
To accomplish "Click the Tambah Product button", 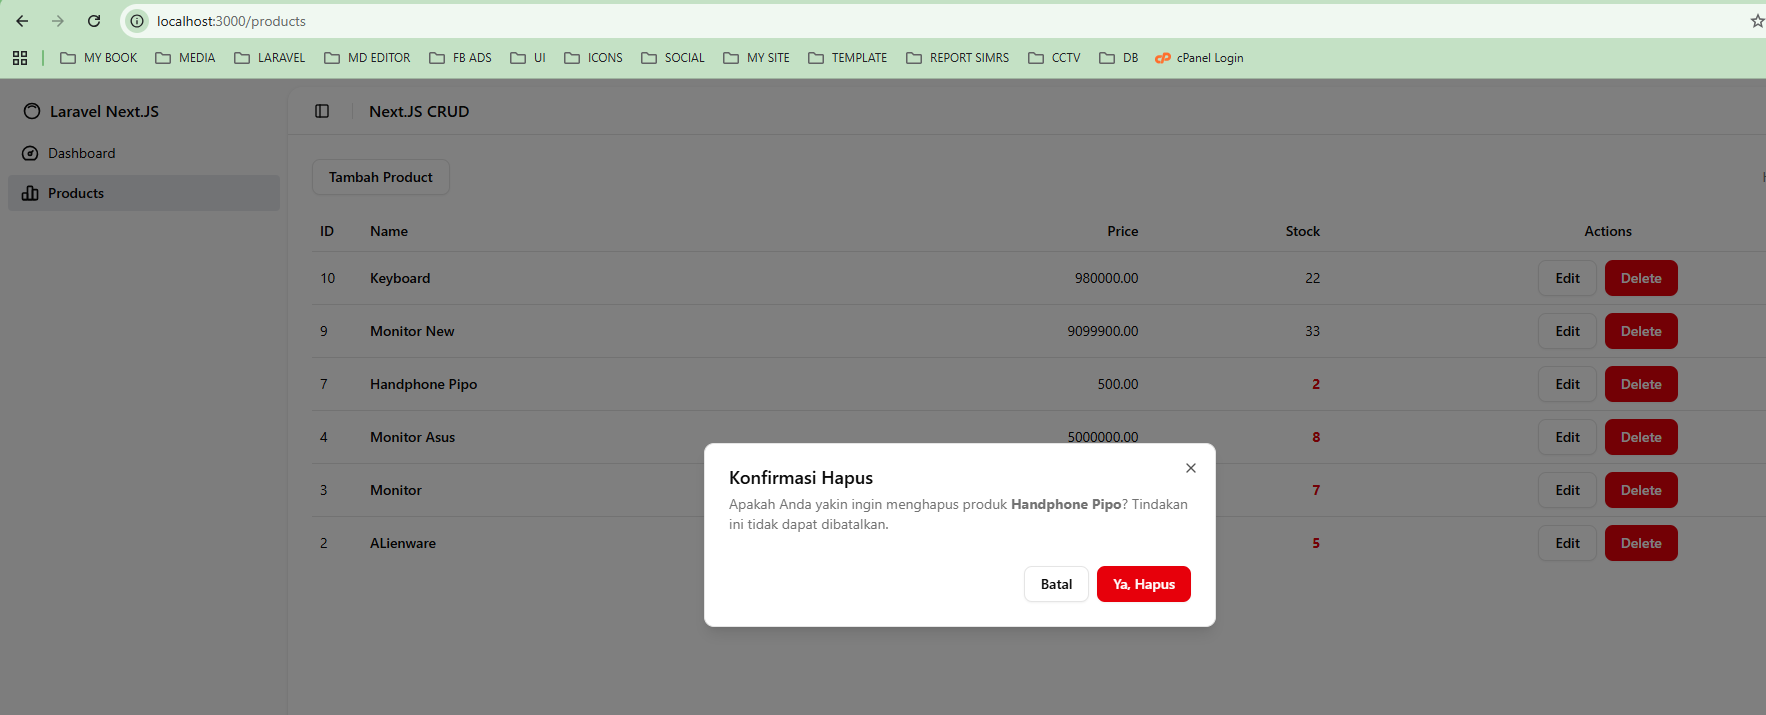I will 381,177.
